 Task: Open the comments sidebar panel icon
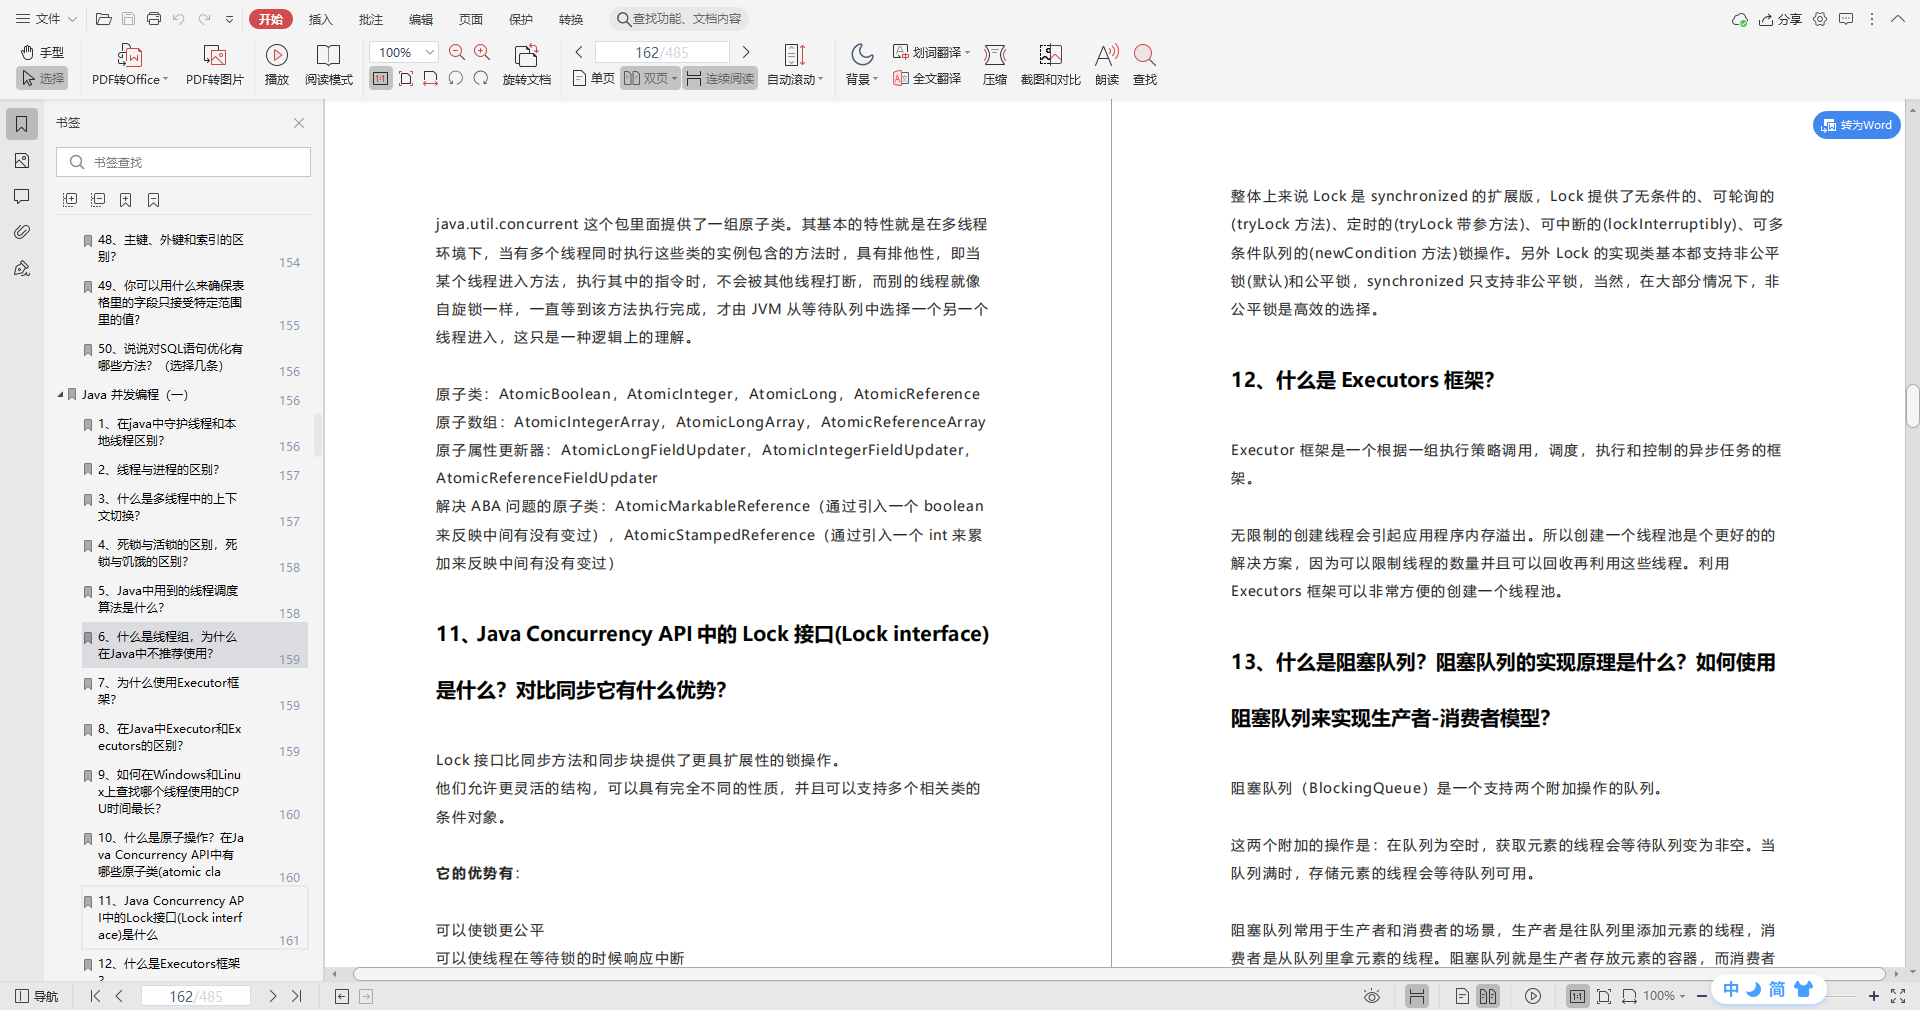(22, 196)
